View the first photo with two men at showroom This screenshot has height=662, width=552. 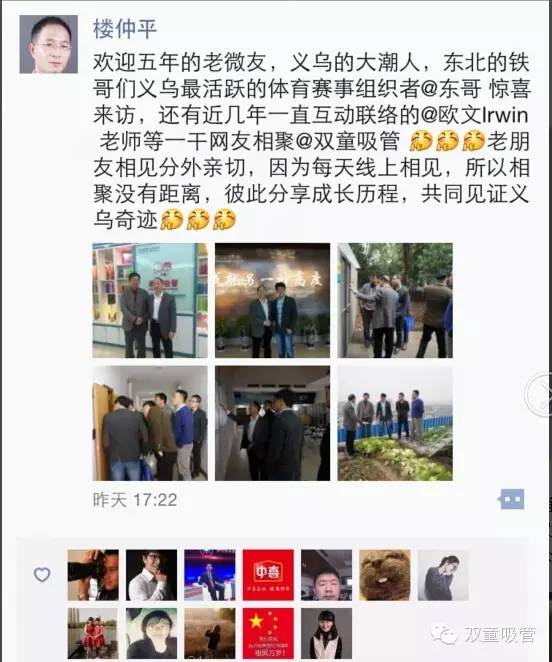tap(150, 300)
